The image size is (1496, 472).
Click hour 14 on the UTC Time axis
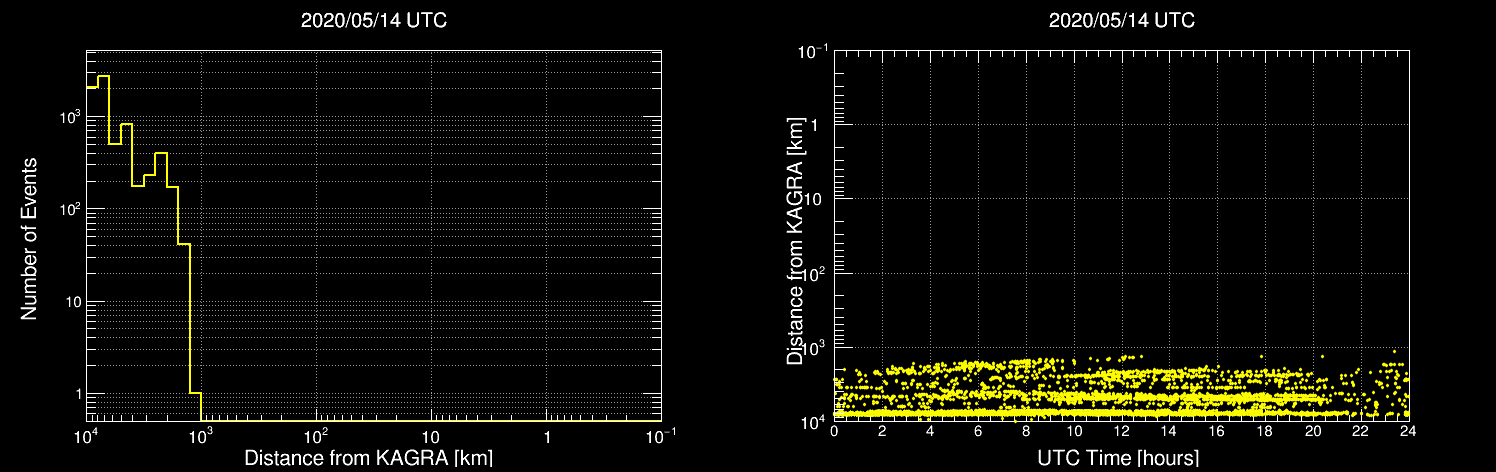[x=1170, y=433]
